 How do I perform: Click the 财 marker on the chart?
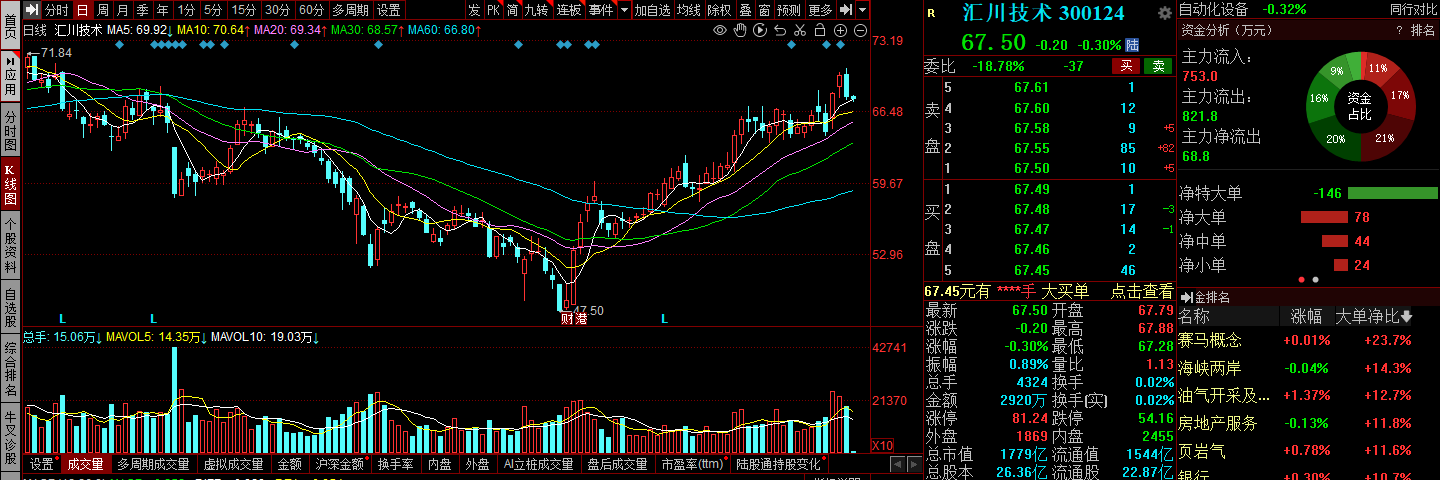[x=566, y=319]
